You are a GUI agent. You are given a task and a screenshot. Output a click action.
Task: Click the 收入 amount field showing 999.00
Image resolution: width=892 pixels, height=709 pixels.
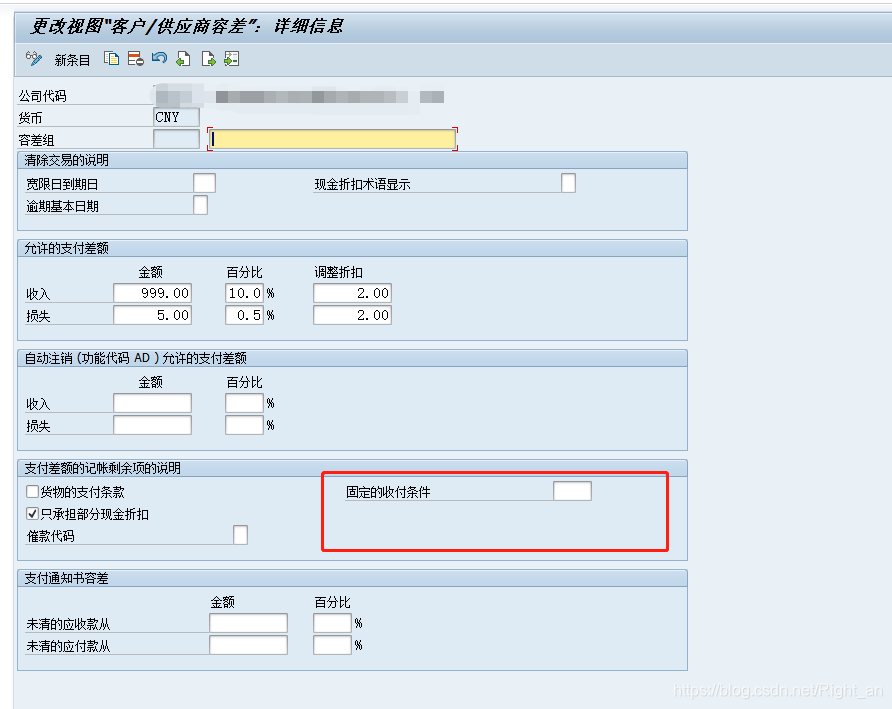tap(152, 293)
